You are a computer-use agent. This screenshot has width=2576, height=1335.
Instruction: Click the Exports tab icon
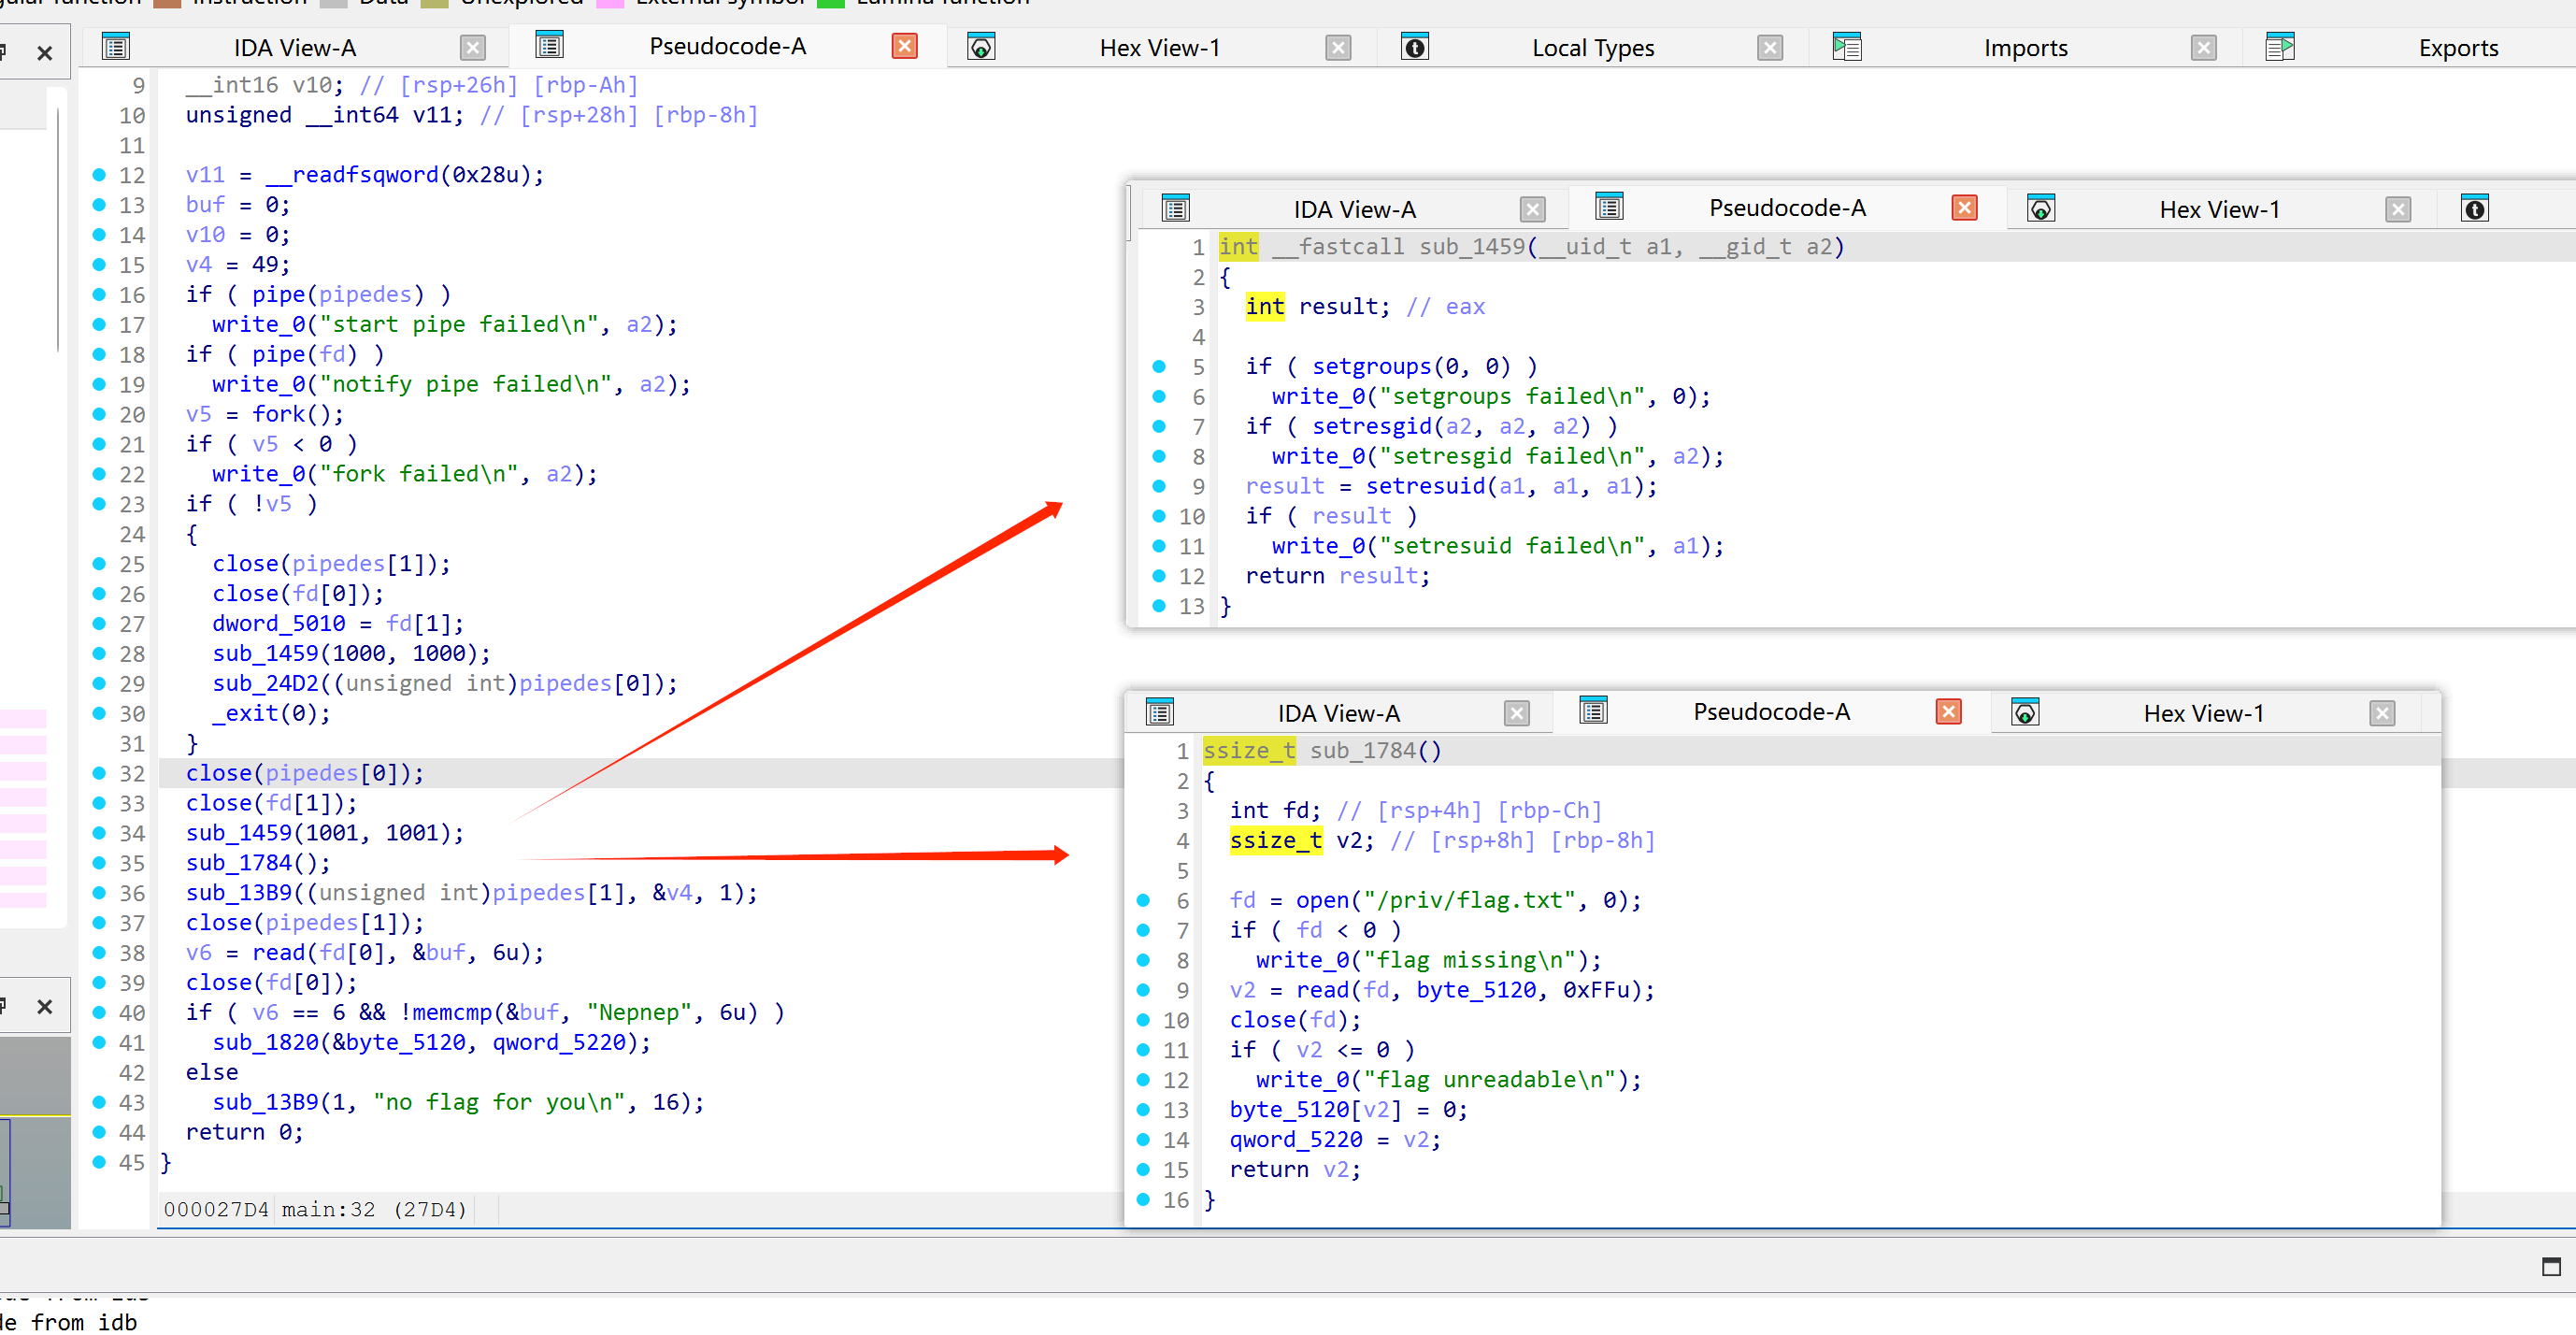click(2279, 46)
